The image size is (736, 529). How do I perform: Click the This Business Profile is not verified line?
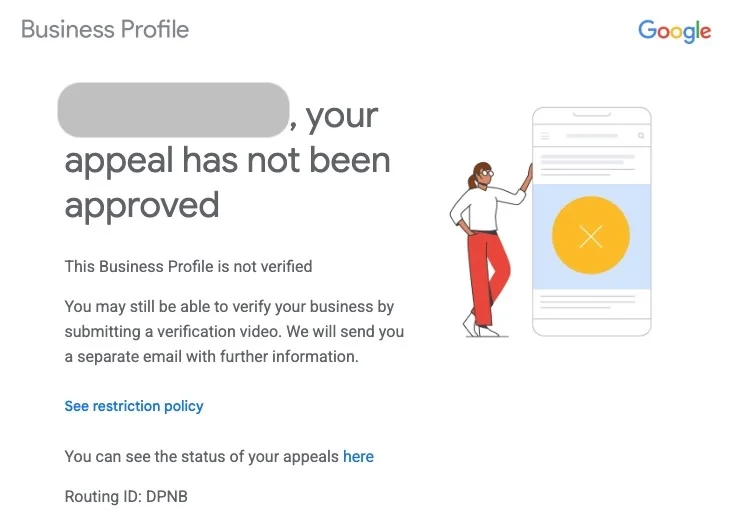(x=188, y=266)
